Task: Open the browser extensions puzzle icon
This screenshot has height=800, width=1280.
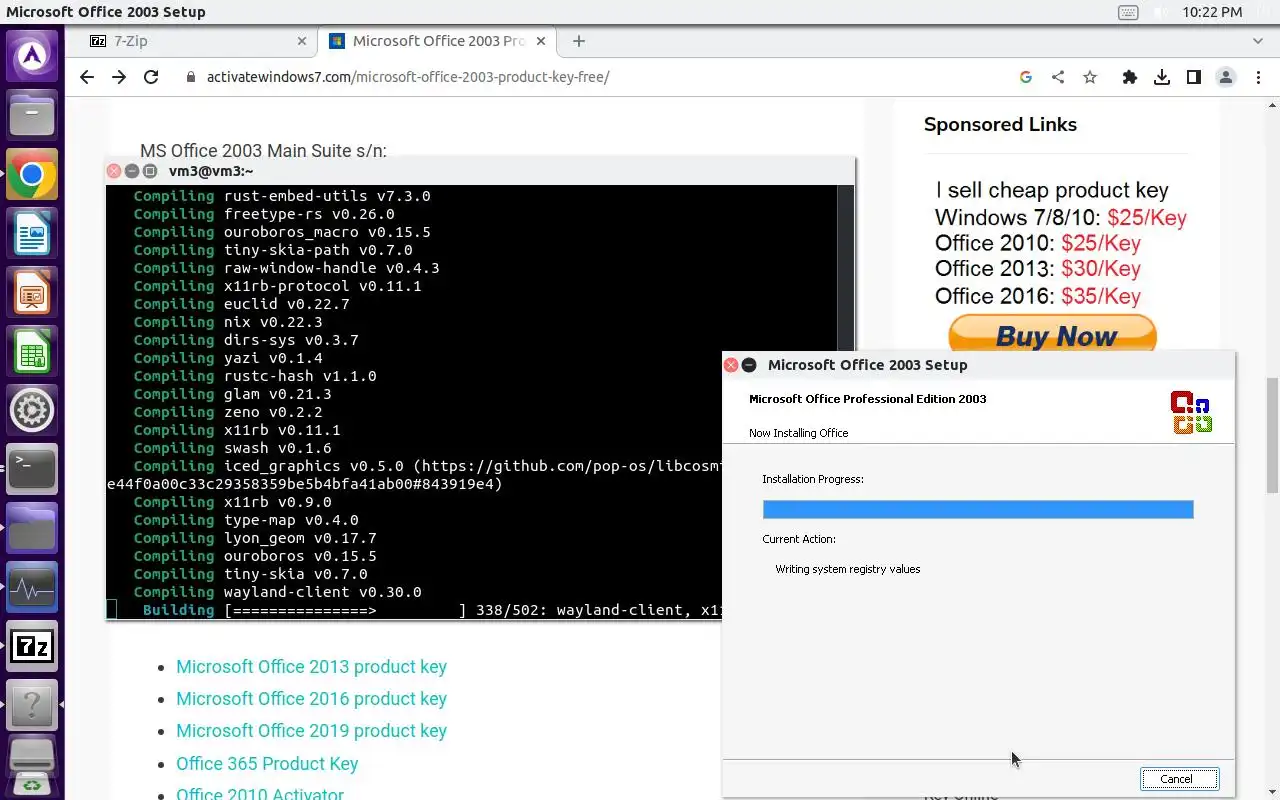Action: (1130, 77)
